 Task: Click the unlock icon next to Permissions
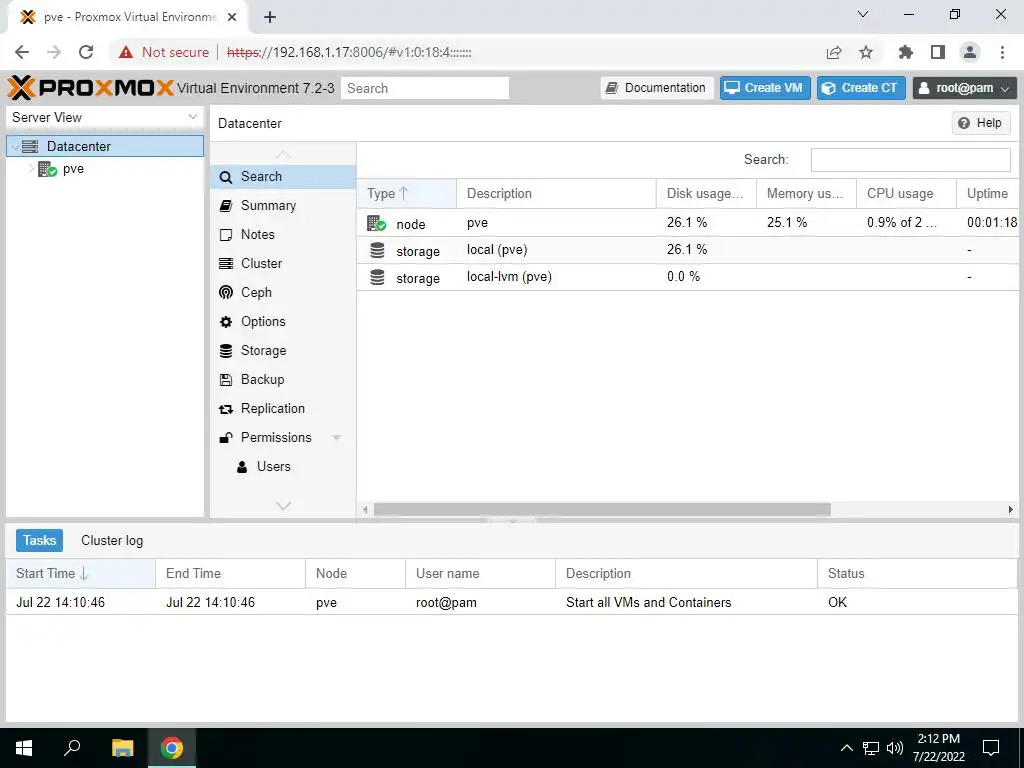pos(226,438)
